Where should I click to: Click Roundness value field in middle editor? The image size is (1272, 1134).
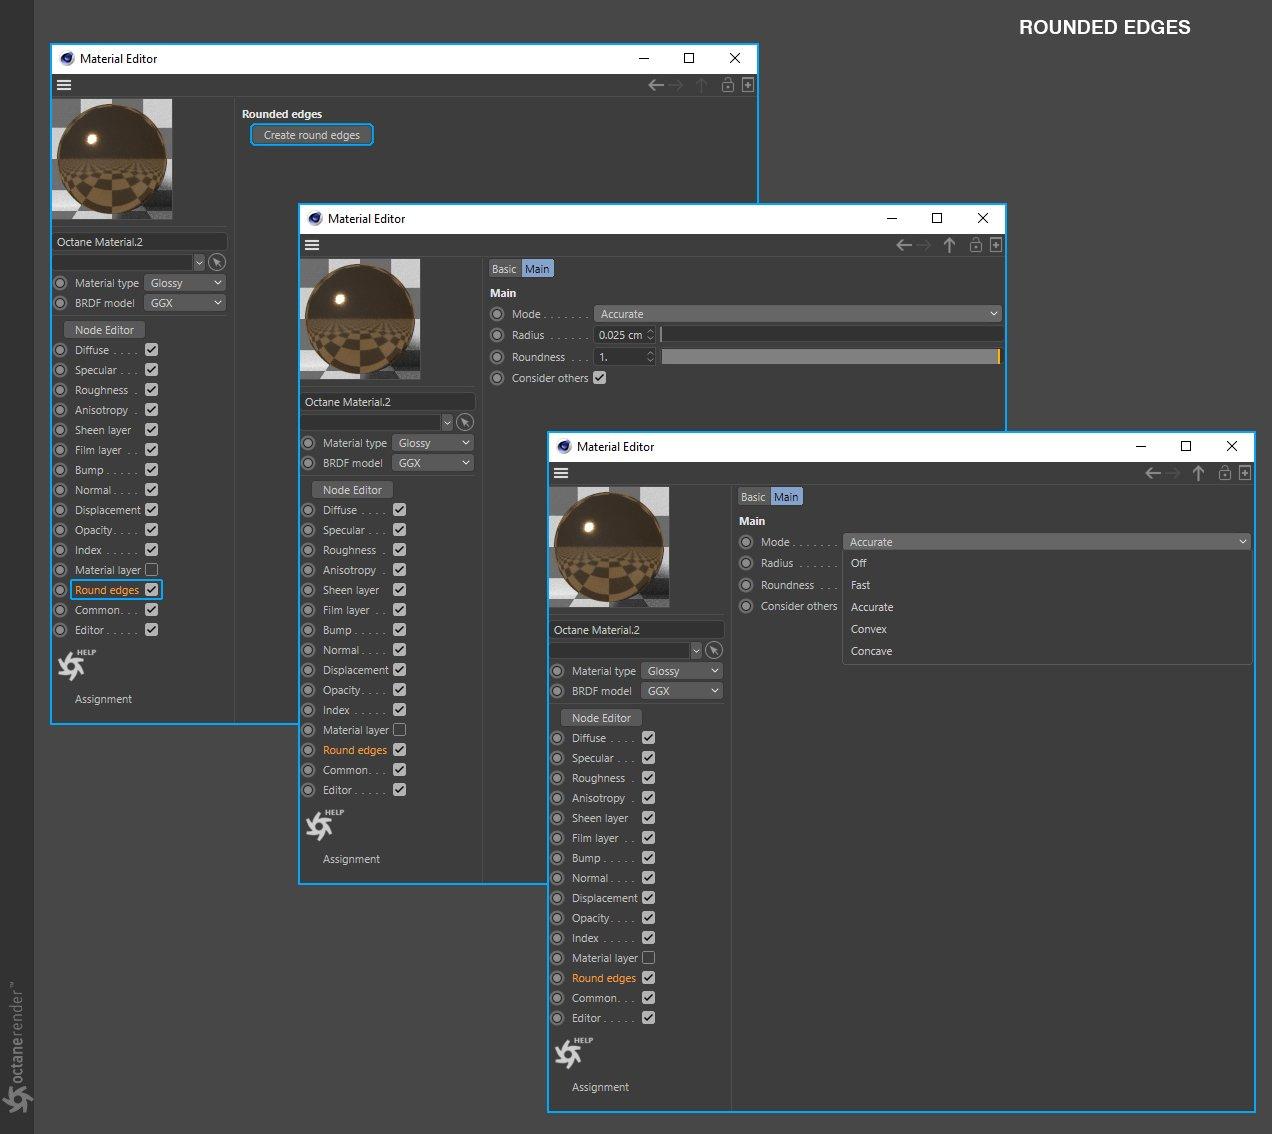620,357
